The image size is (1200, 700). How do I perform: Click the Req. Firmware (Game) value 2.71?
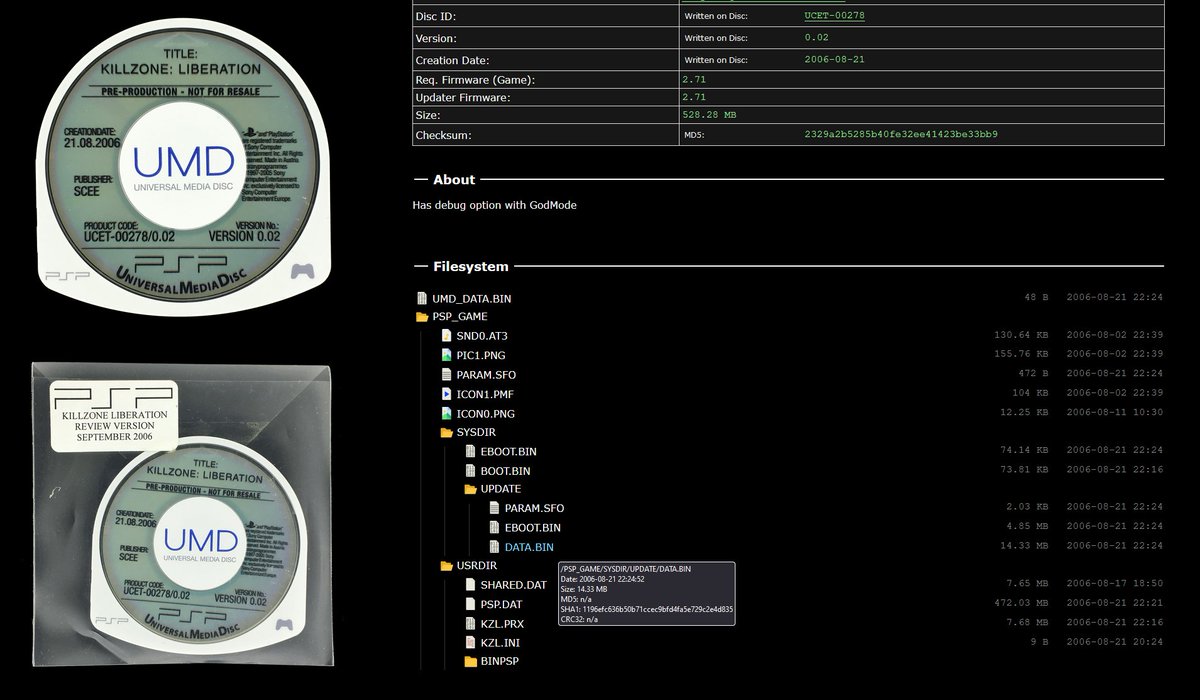[694, 79]
